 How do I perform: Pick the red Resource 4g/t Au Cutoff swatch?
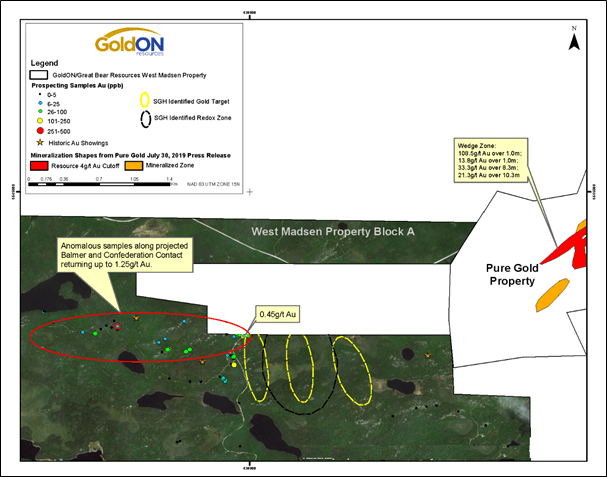(x=39, y=166)
